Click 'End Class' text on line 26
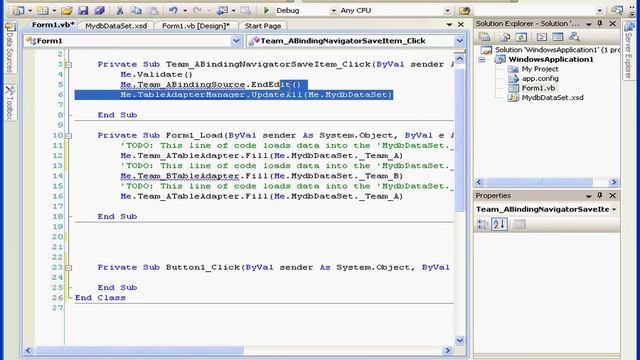 point(100,298)
